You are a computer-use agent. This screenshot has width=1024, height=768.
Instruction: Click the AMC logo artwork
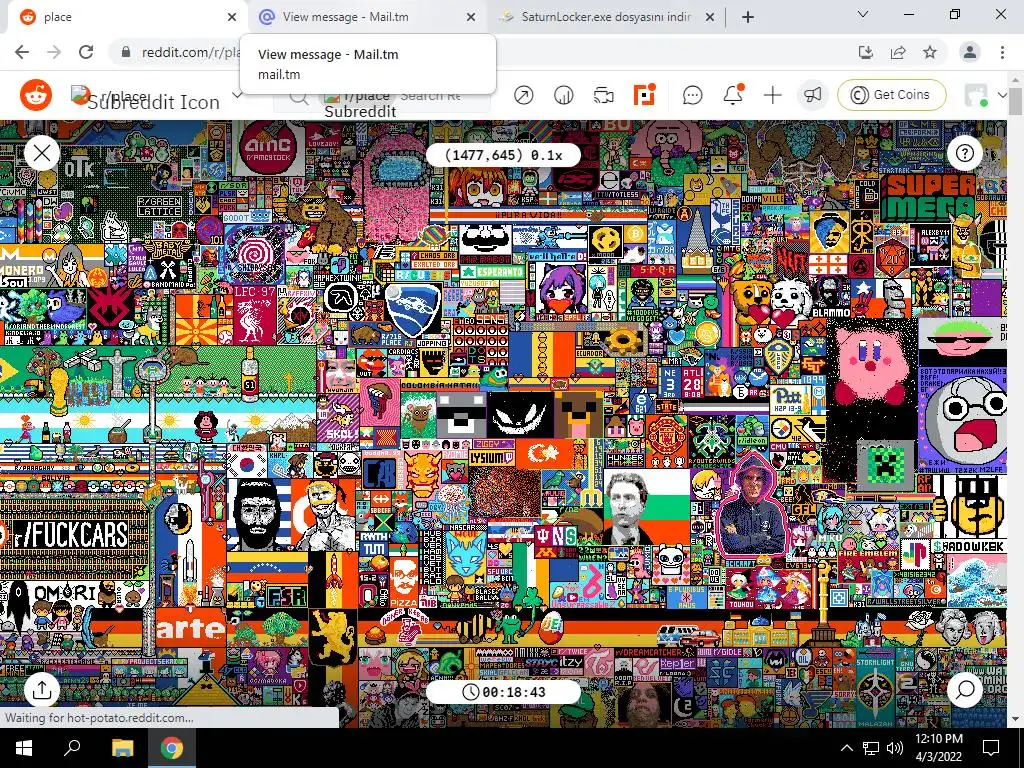tap(268, 147)
